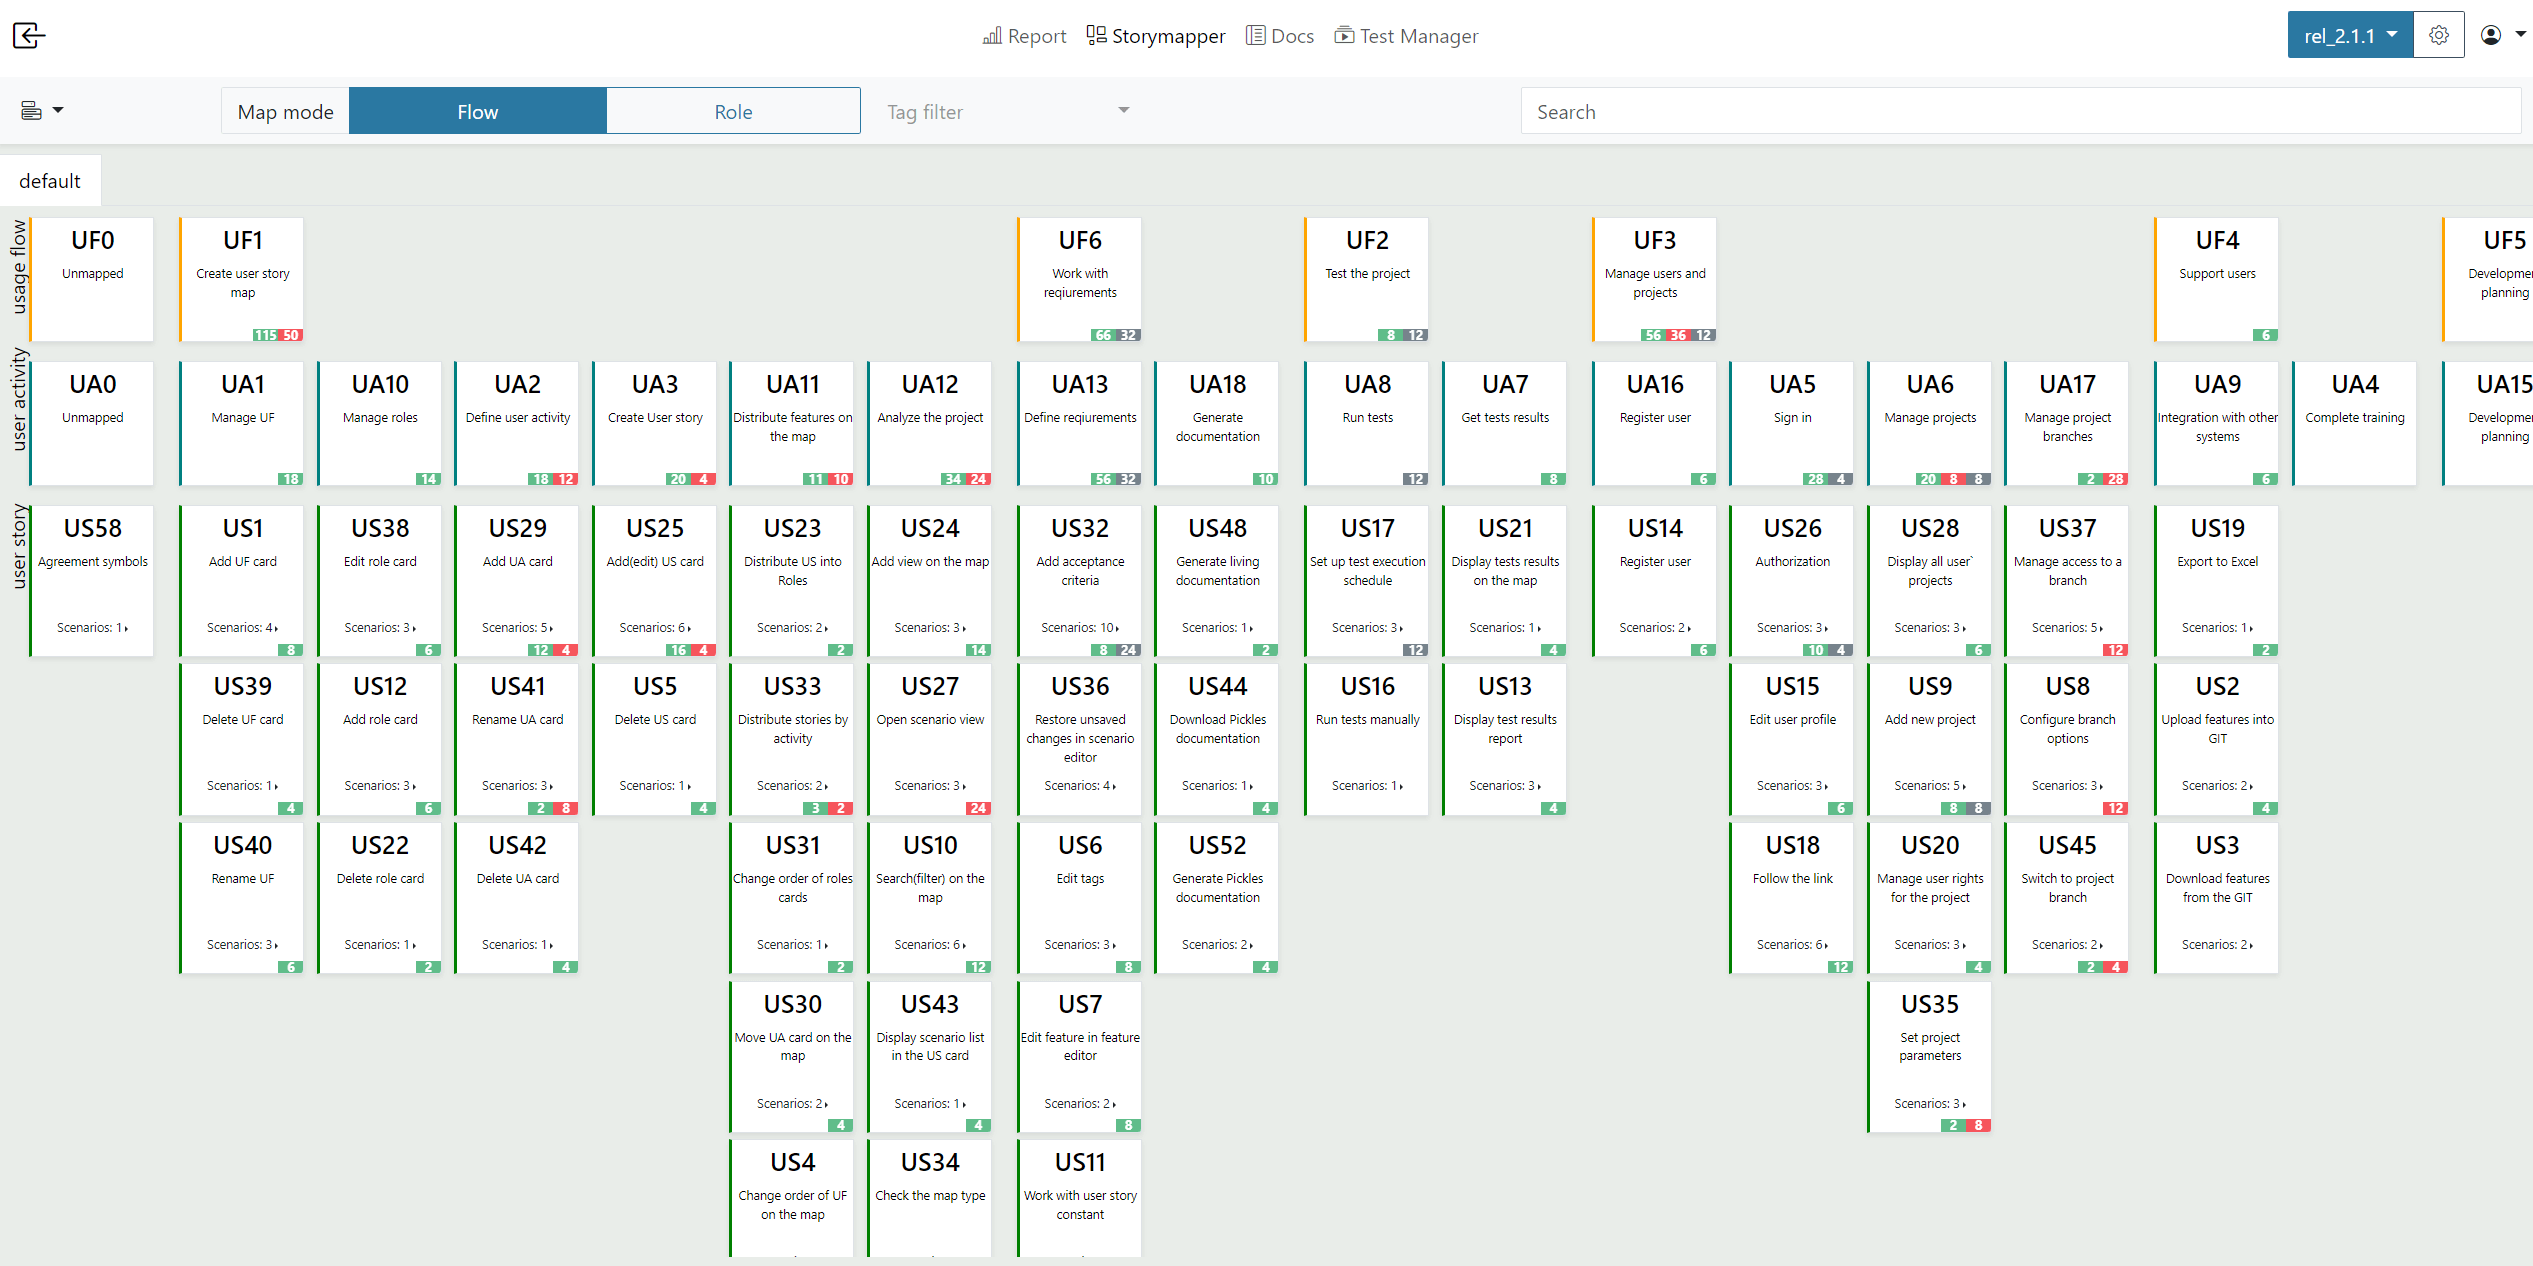
Task: Open UF4 Support users card
Action: [2217, 280]
